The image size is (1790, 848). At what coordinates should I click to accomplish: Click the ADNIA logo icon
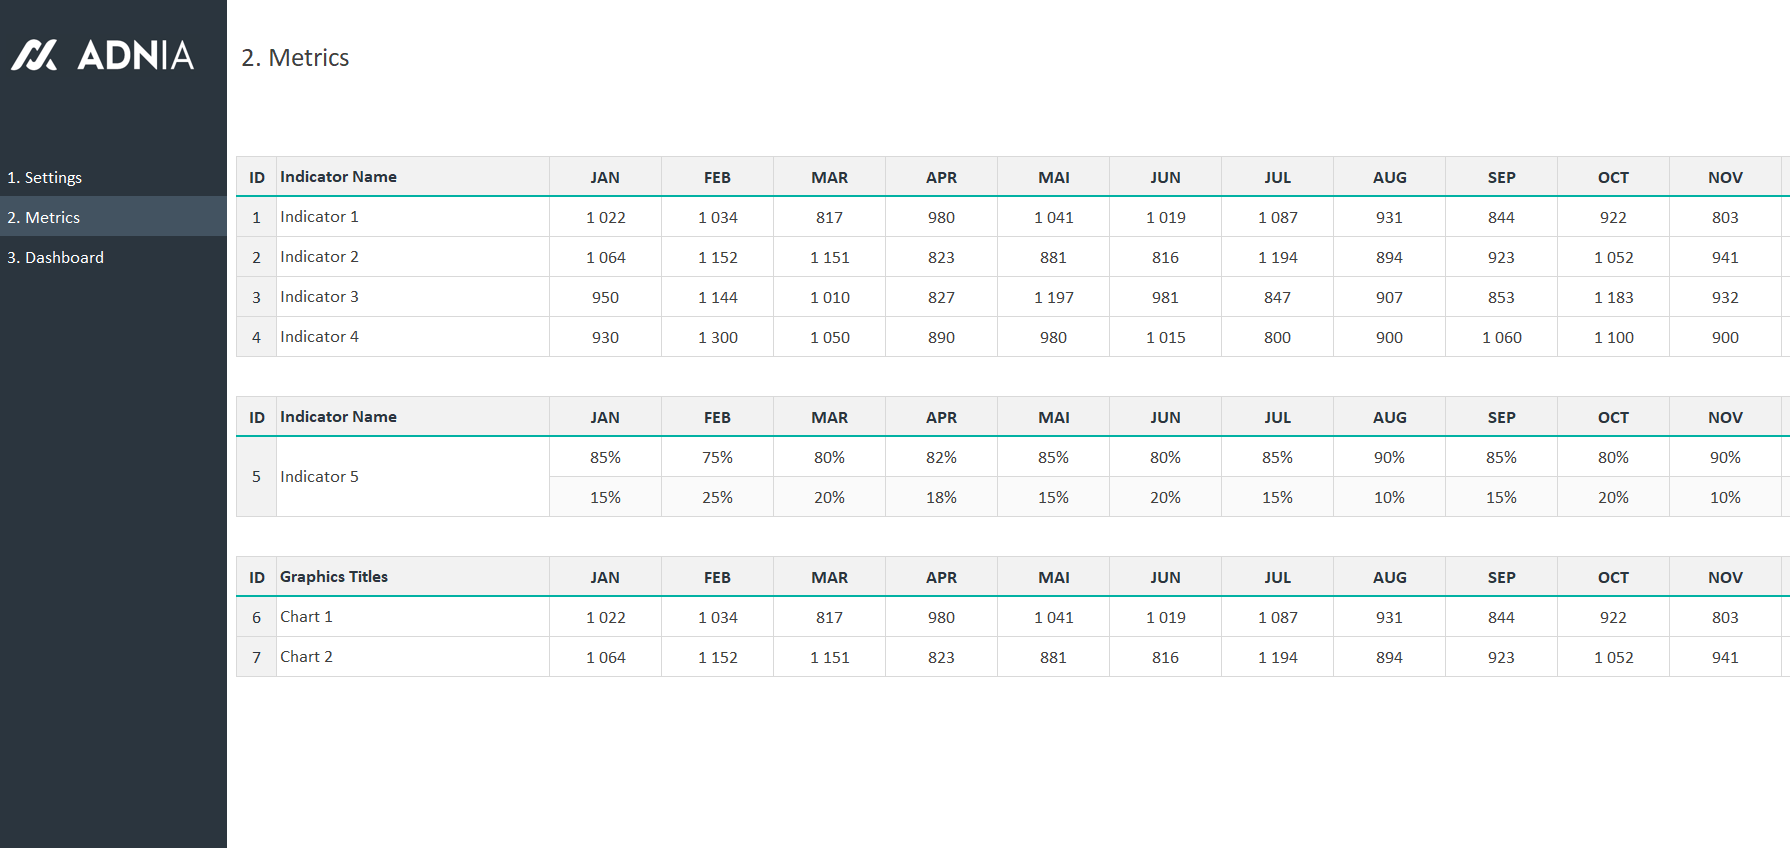(x=34, y=55)
